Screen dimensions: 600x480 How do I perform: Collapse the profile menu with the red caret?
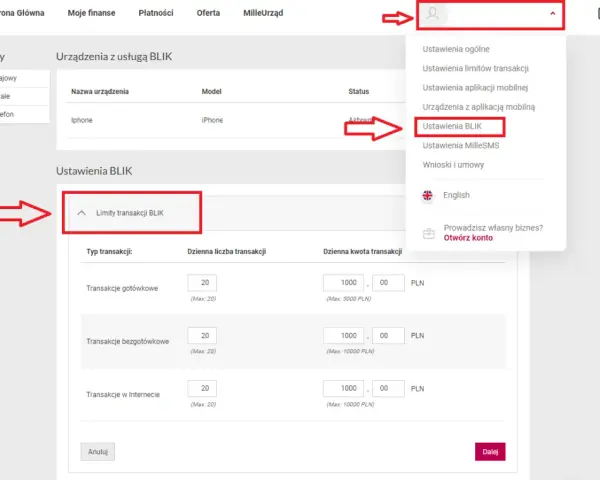click(x=553, y=13)
